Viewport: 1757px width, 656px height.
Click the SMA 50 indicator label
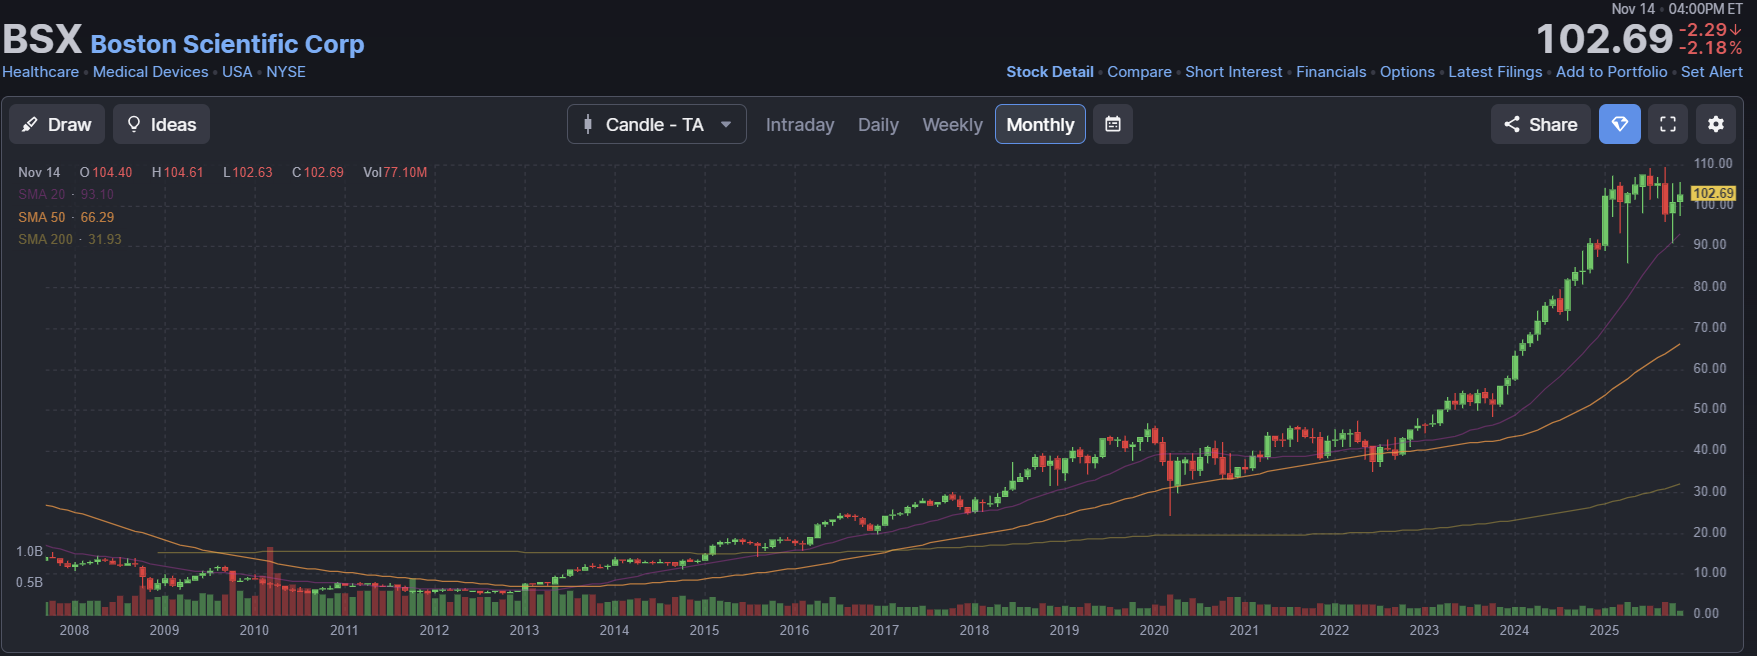tap(66, 217)
